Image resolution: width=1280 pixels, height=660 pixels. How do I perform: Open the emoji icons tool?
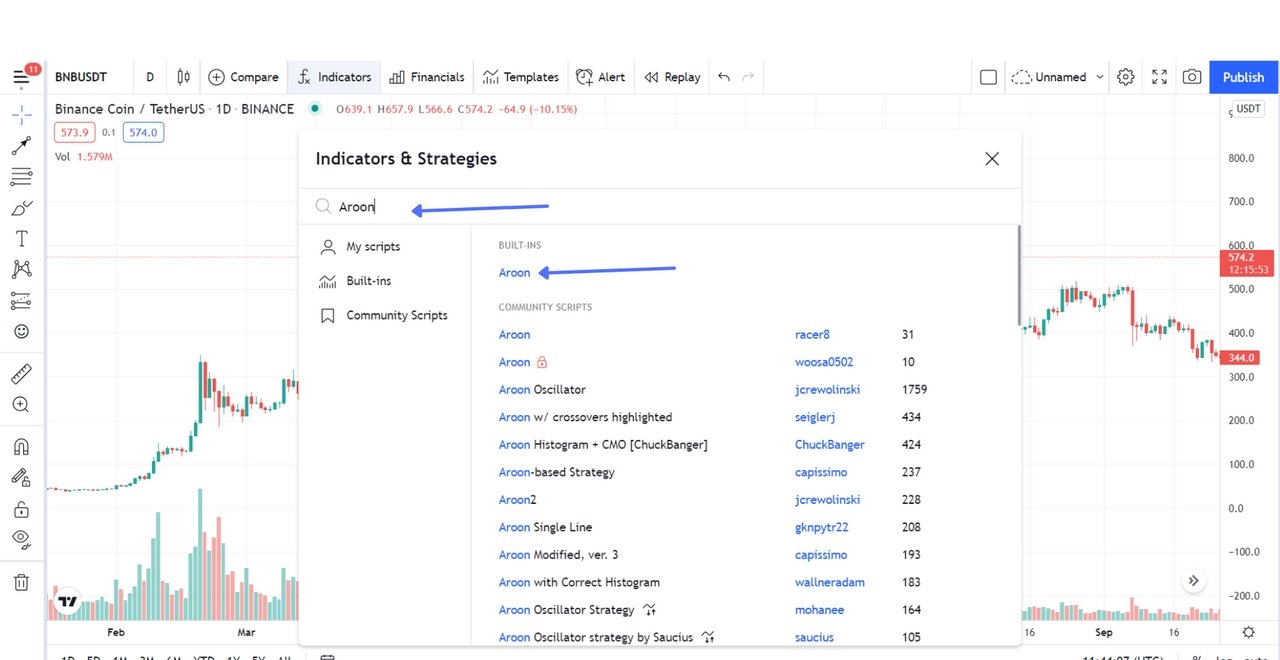(21, 331)
